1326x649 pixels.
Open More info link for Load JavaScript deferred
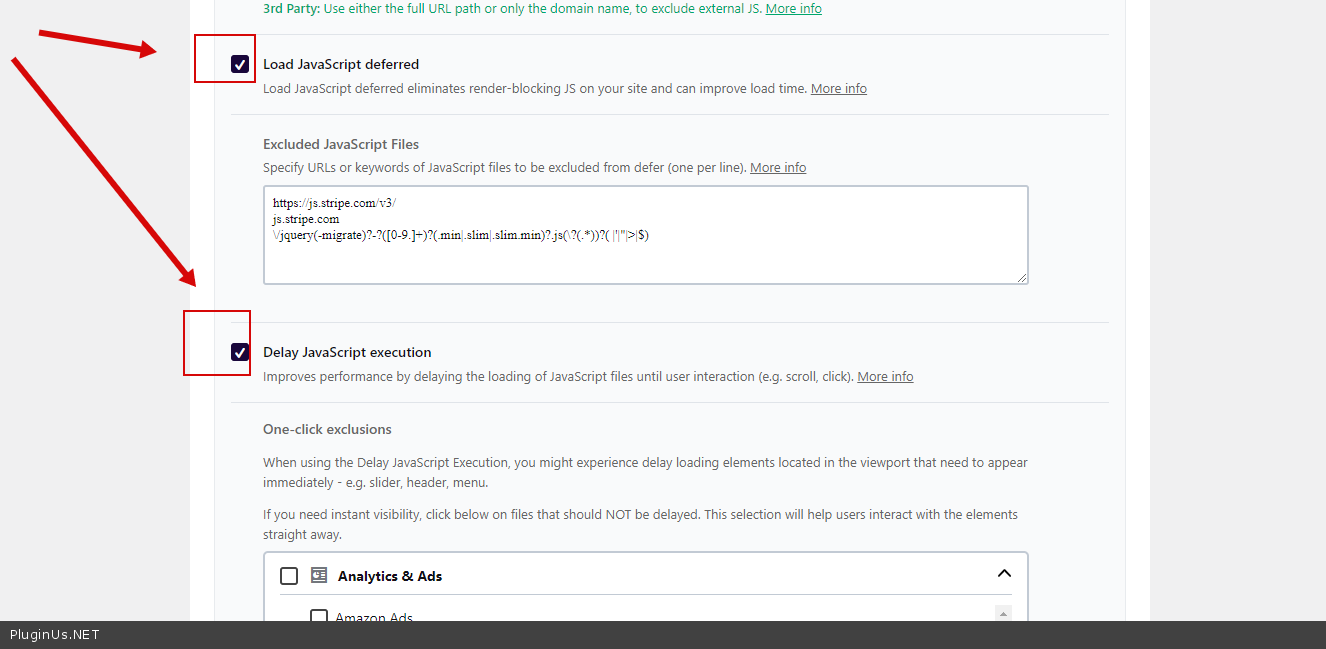point(839,88)
